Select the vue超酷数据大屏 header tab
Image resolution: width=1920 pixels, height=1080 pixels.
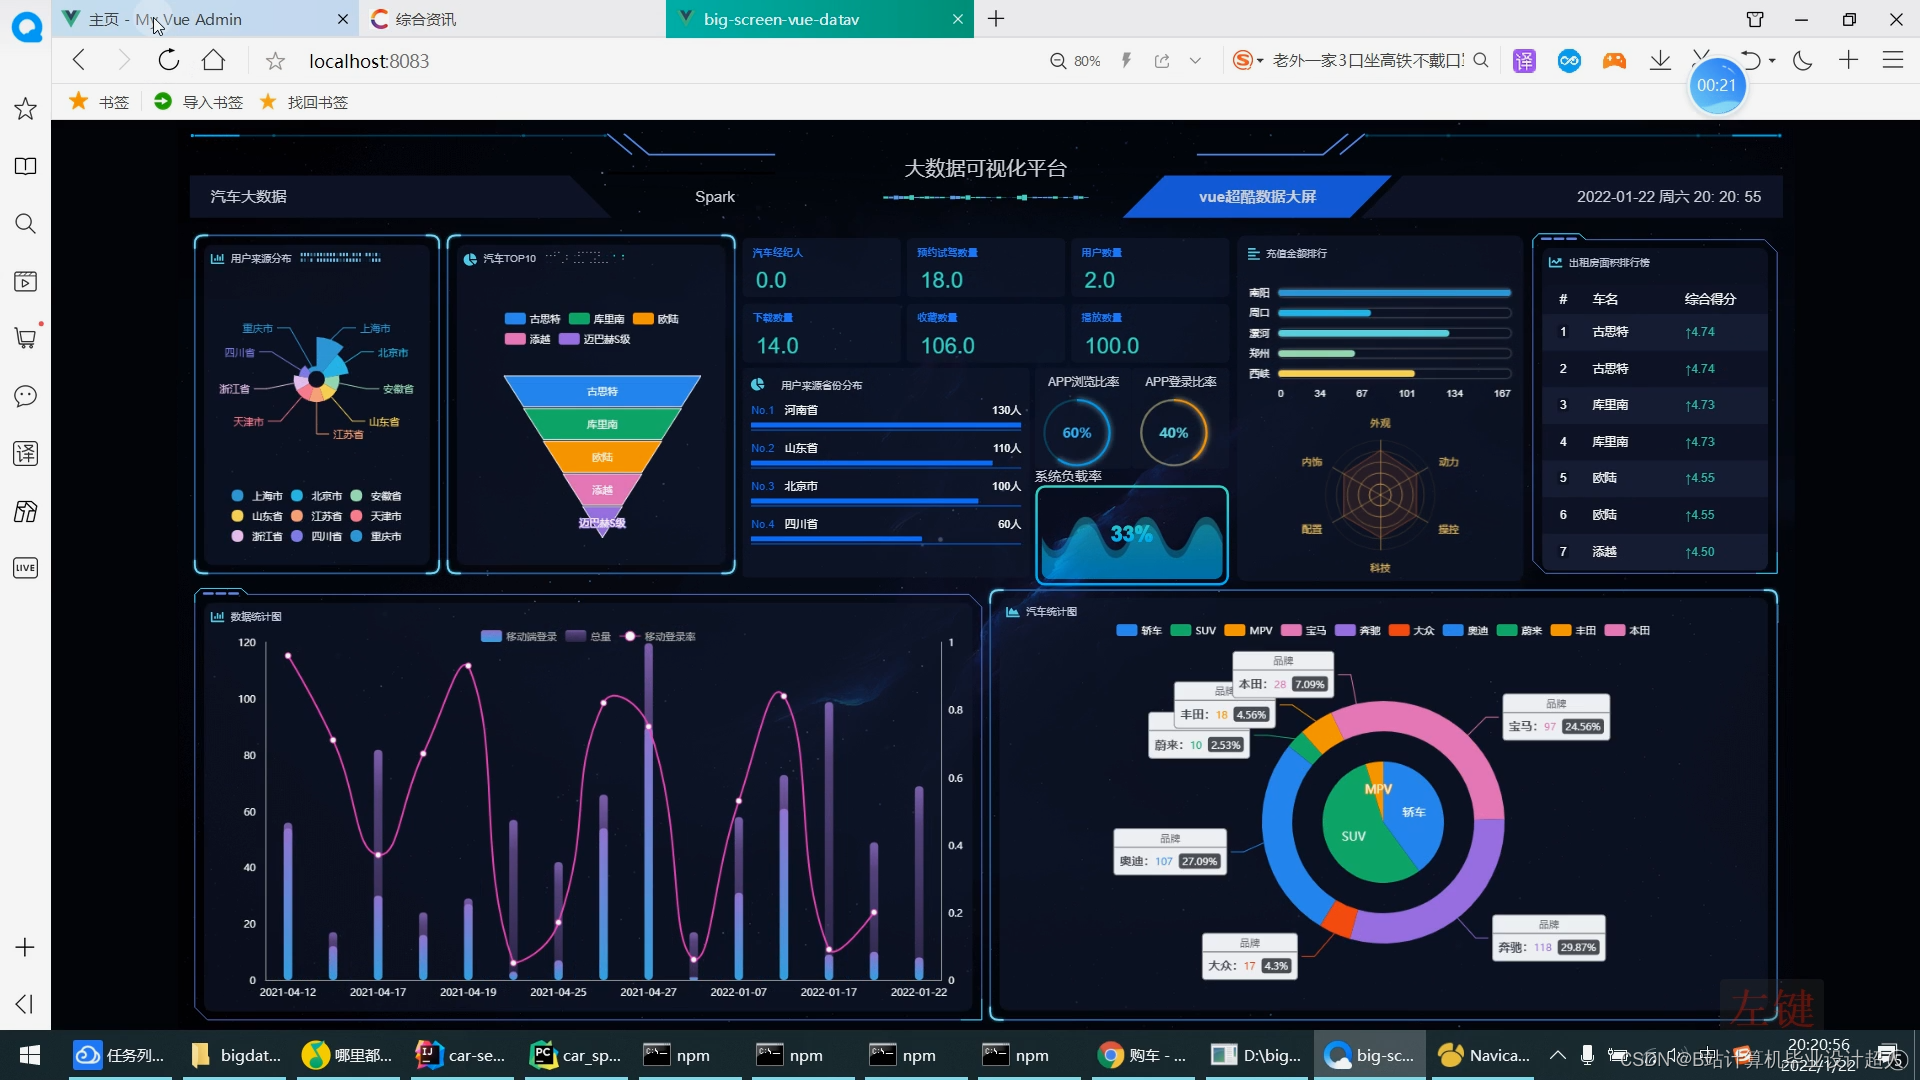(x=1257, y=197)
